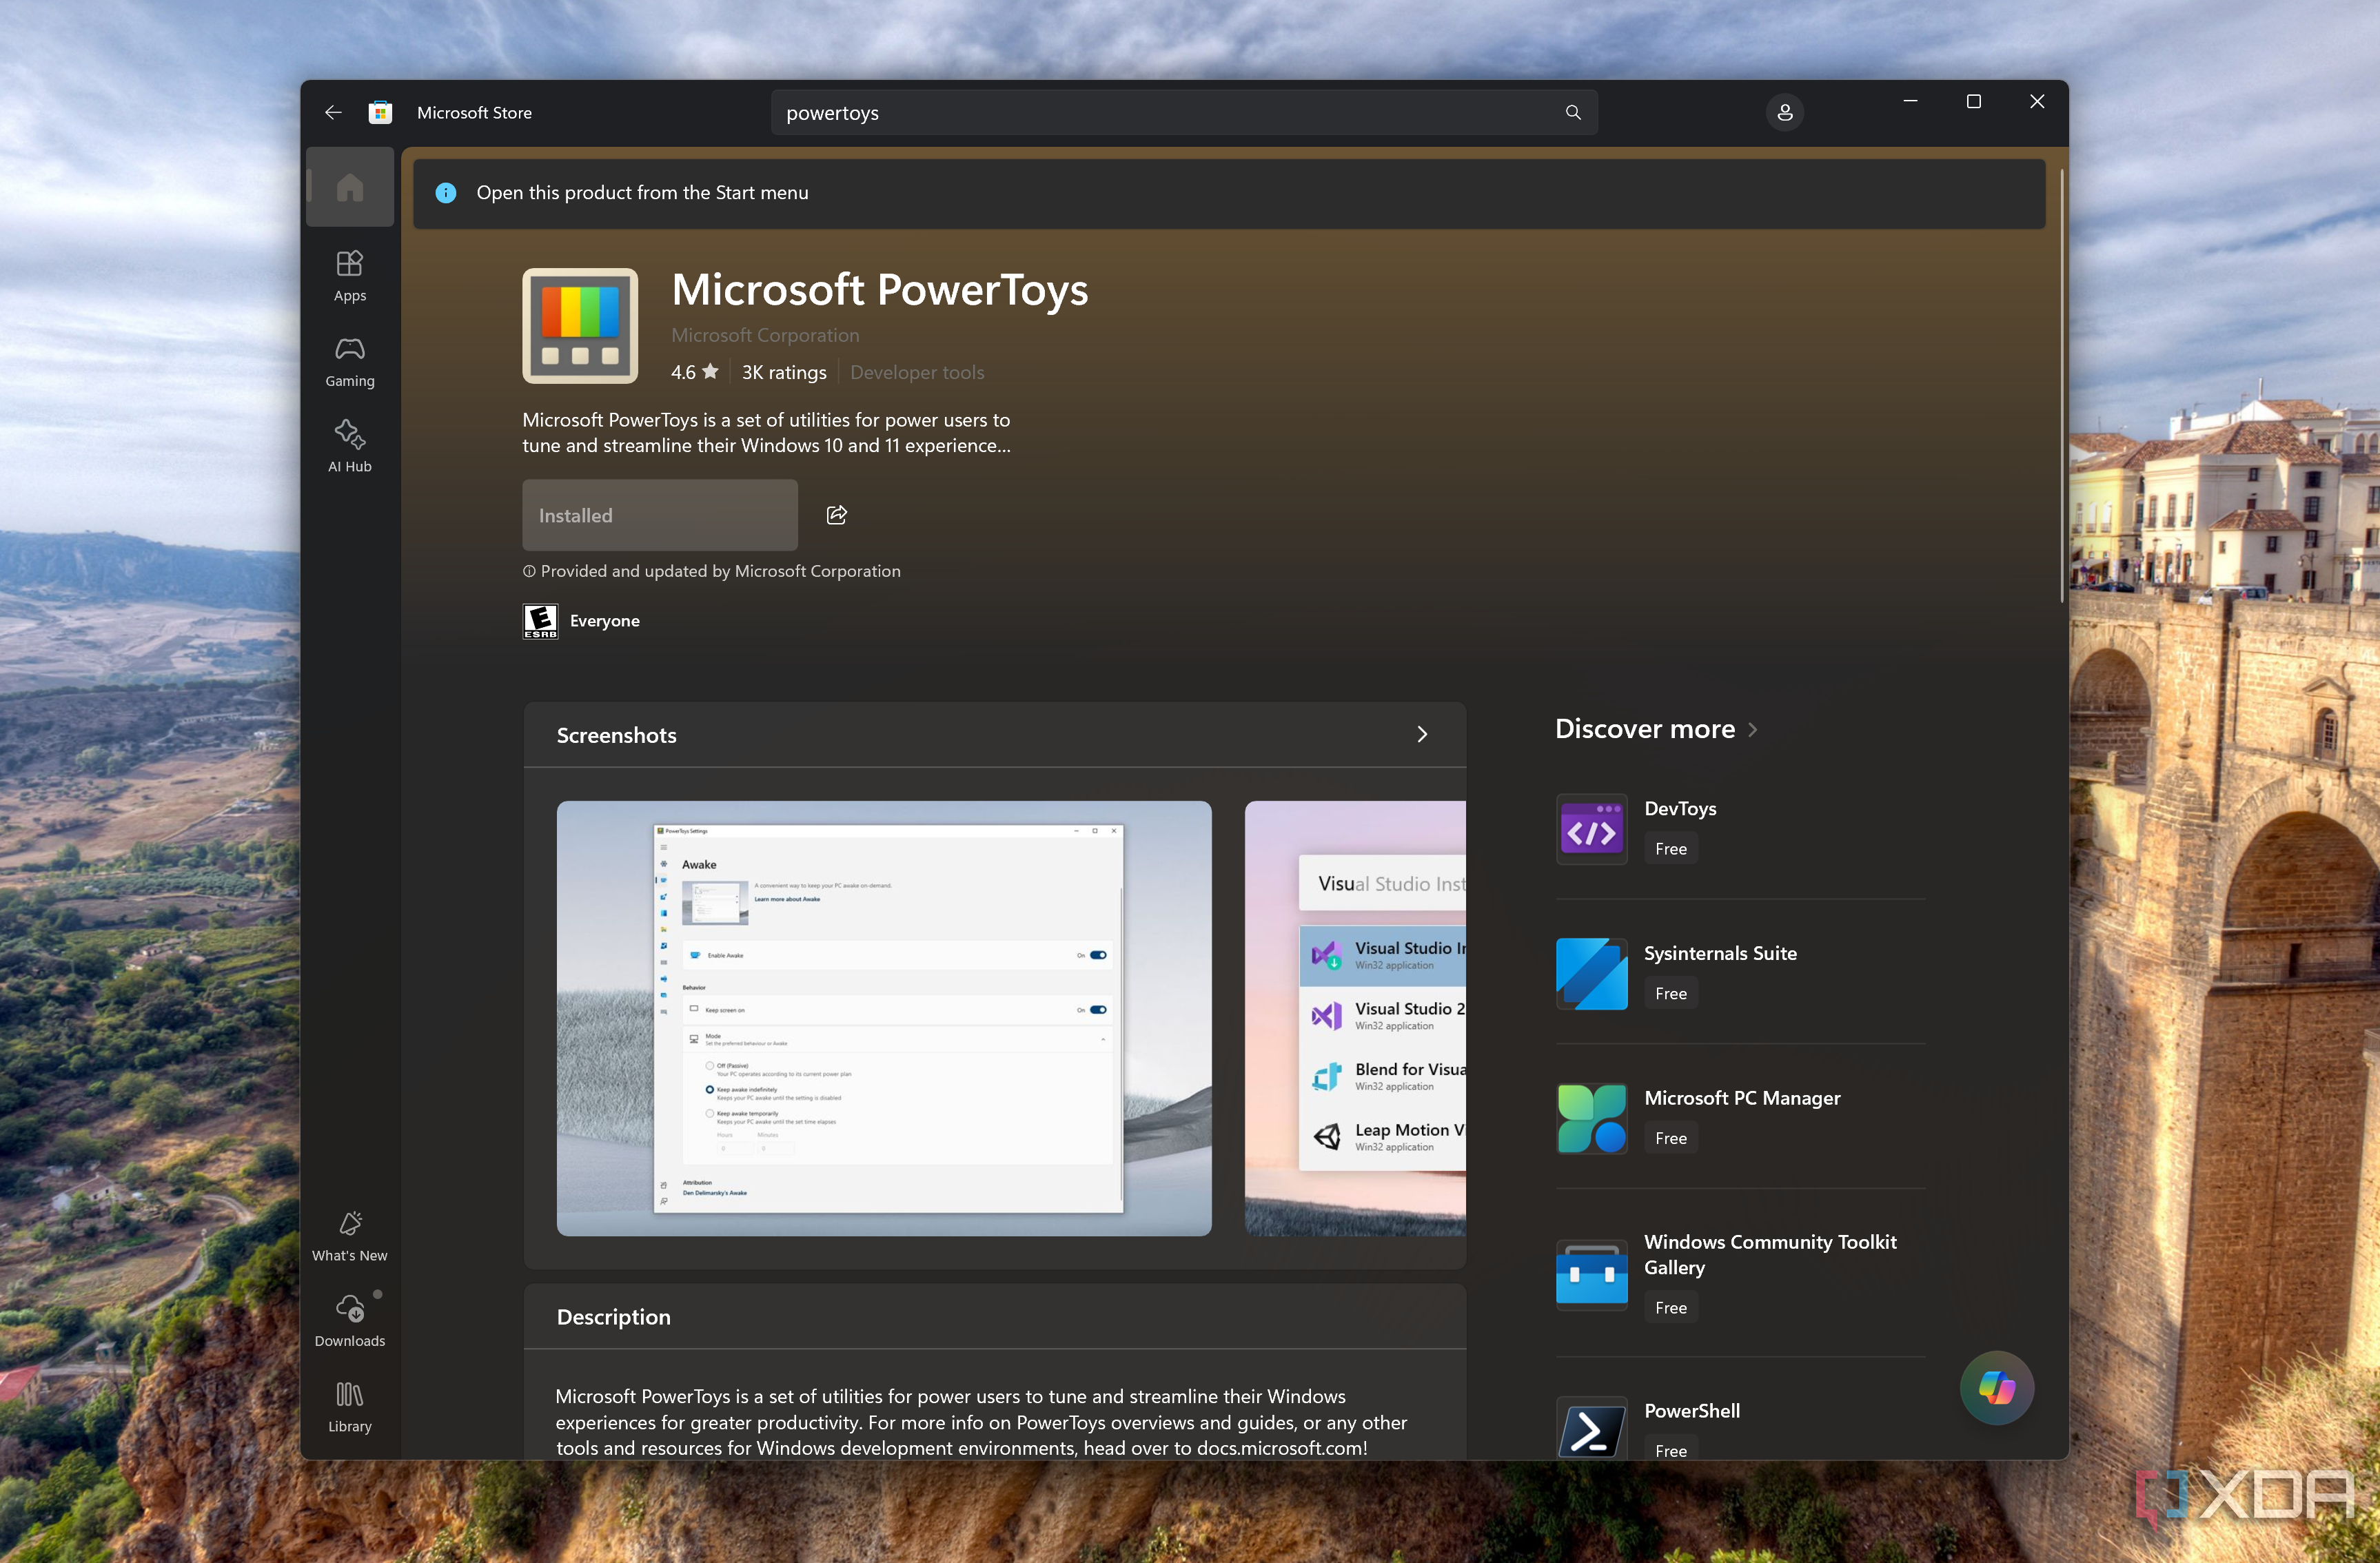This screenshot has height=1563, width=2380.
Task: Share PowerToys using the share icon
Action: [836, 514]
